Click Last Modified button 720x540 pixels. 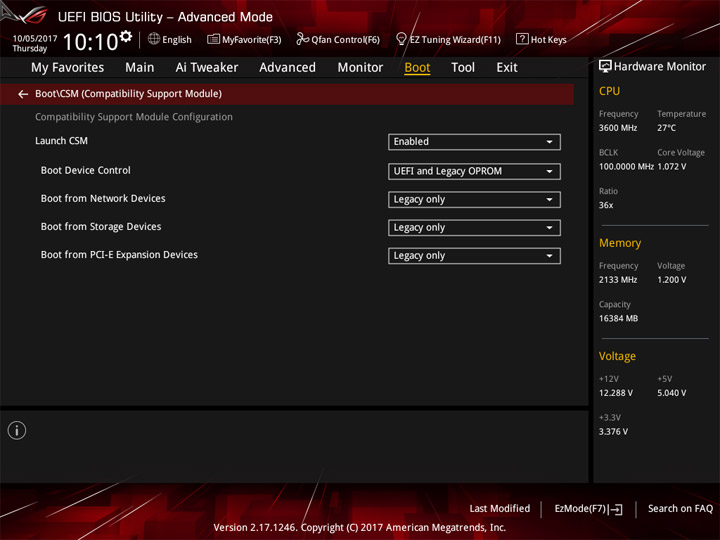(500, 509)
